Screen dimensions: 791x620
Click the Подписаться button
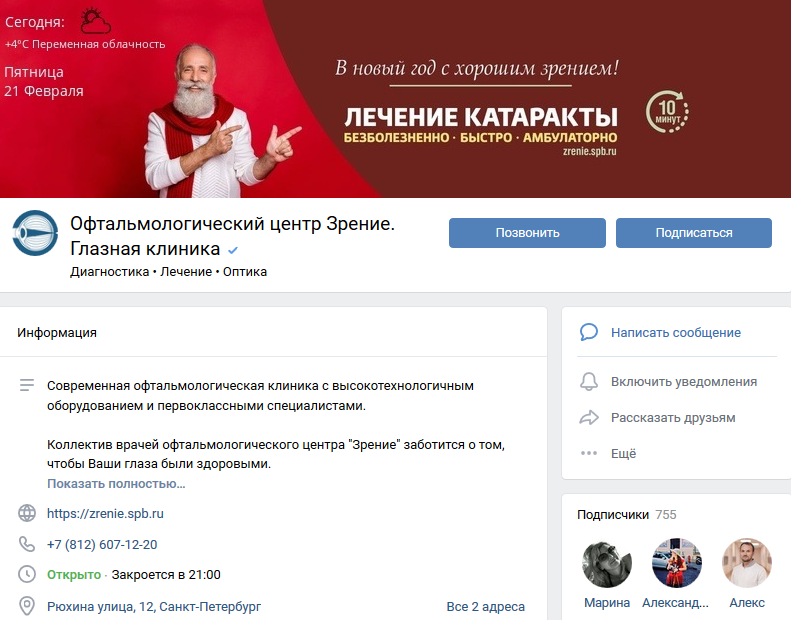[694, 233]
